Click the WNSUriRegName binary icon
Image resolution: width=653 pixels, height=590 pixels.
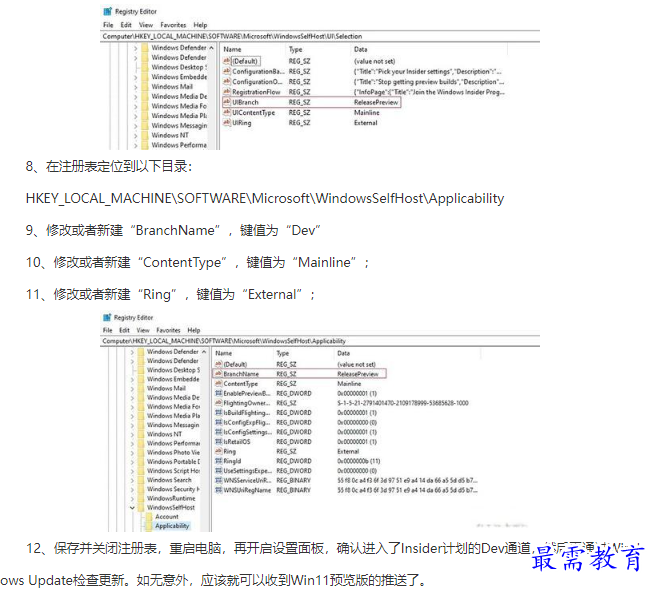point(219,490)
